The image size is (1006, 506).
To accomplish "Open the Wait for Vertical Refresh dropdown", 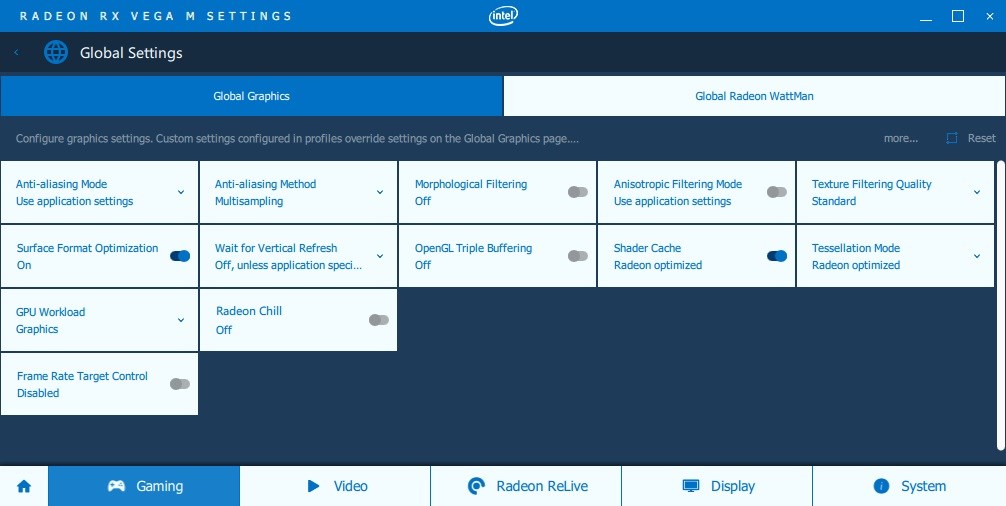I will click(380, 256).
